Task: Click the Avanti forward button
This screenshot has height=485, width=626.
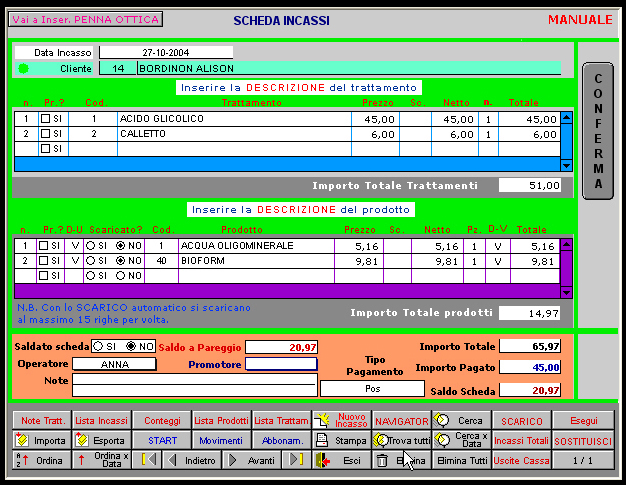Action: 252,460
